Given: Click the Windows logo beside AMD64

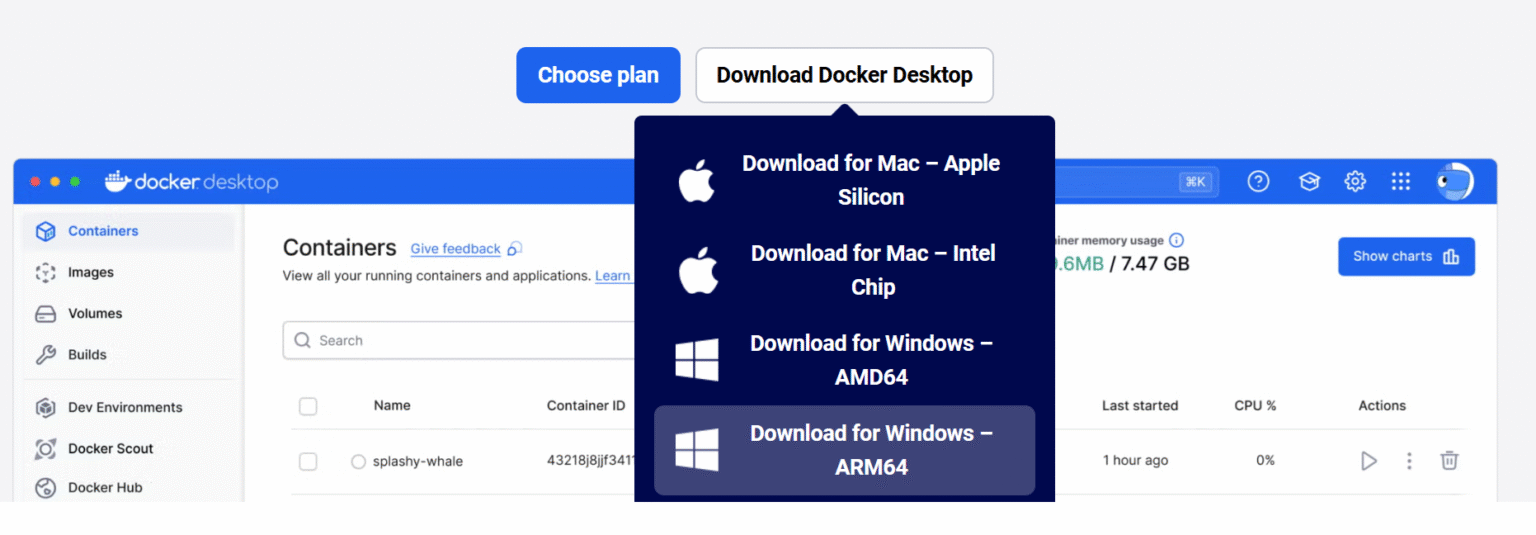Looking at the screenshot, I should pos(697,360).
